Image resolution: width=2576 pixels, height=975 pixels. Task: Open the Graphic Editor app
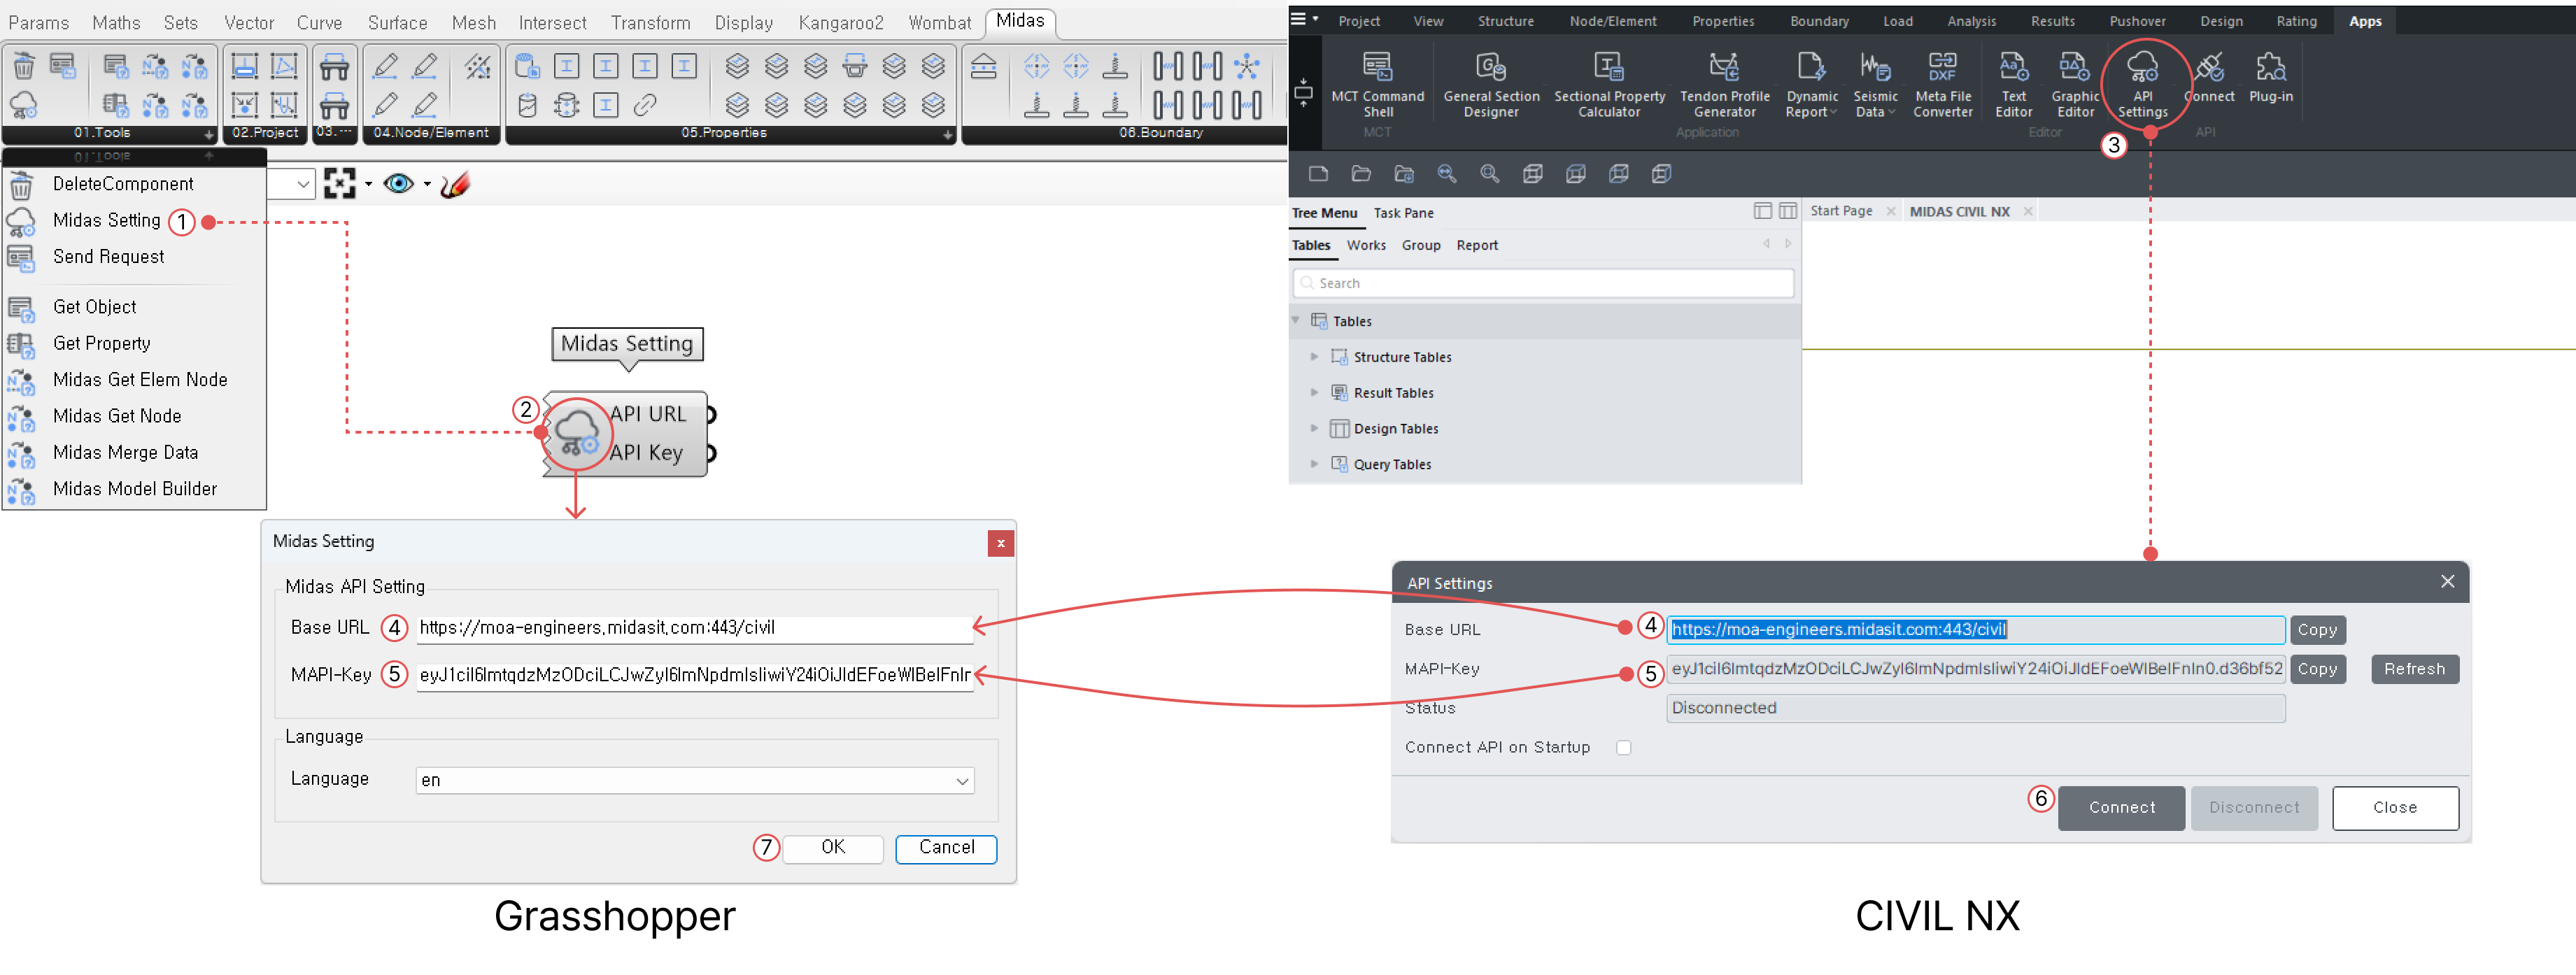point(2074,85)
